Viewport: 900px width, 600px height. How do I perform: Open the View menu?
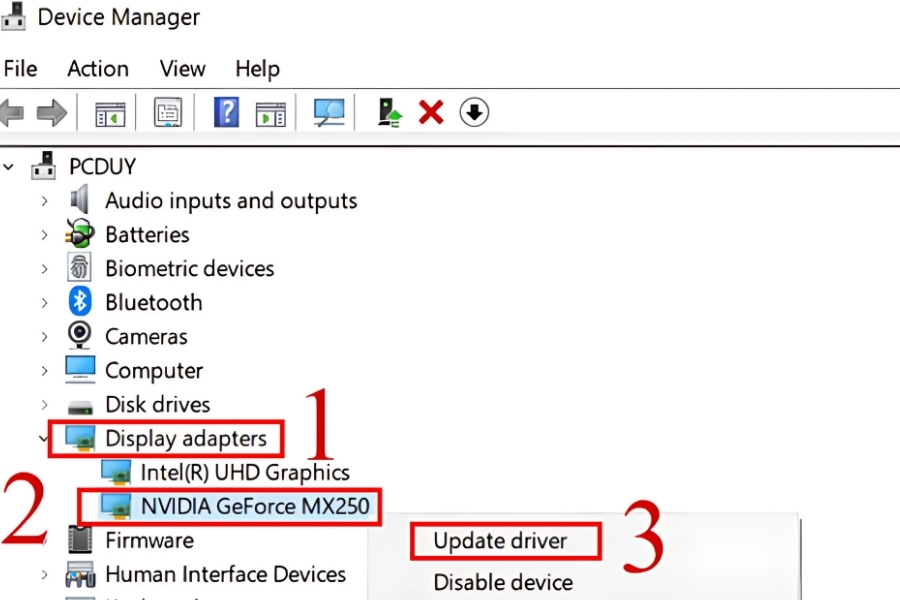click(x=183, y=69)
